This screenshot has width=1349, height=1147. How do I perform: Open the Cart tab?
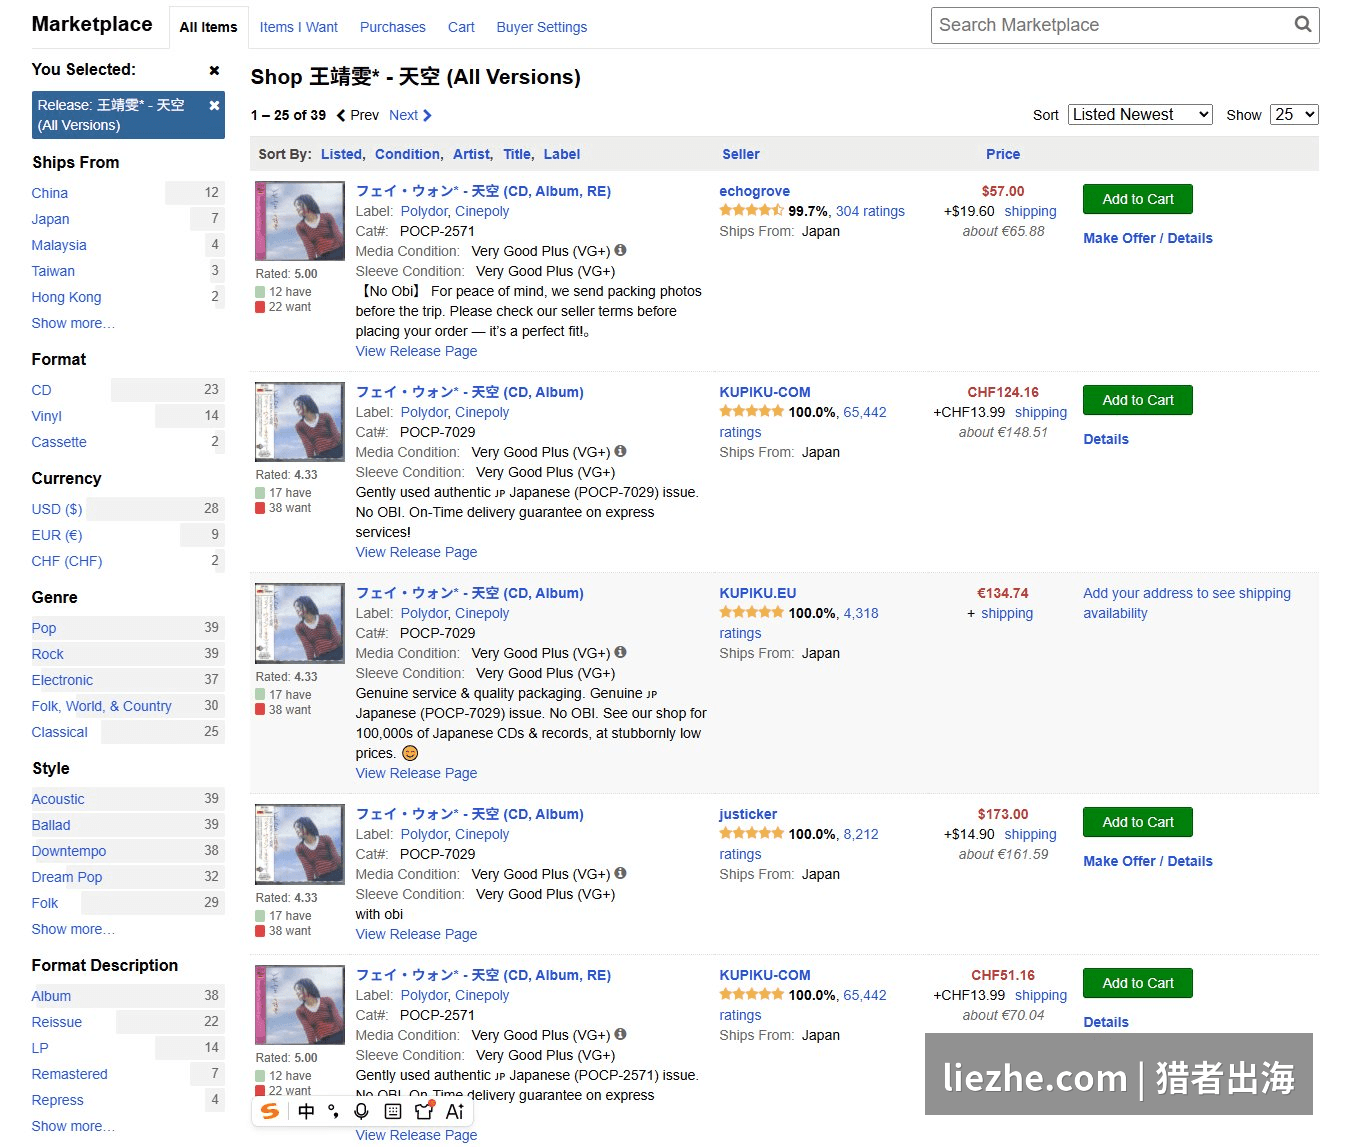tap(461, 27)
